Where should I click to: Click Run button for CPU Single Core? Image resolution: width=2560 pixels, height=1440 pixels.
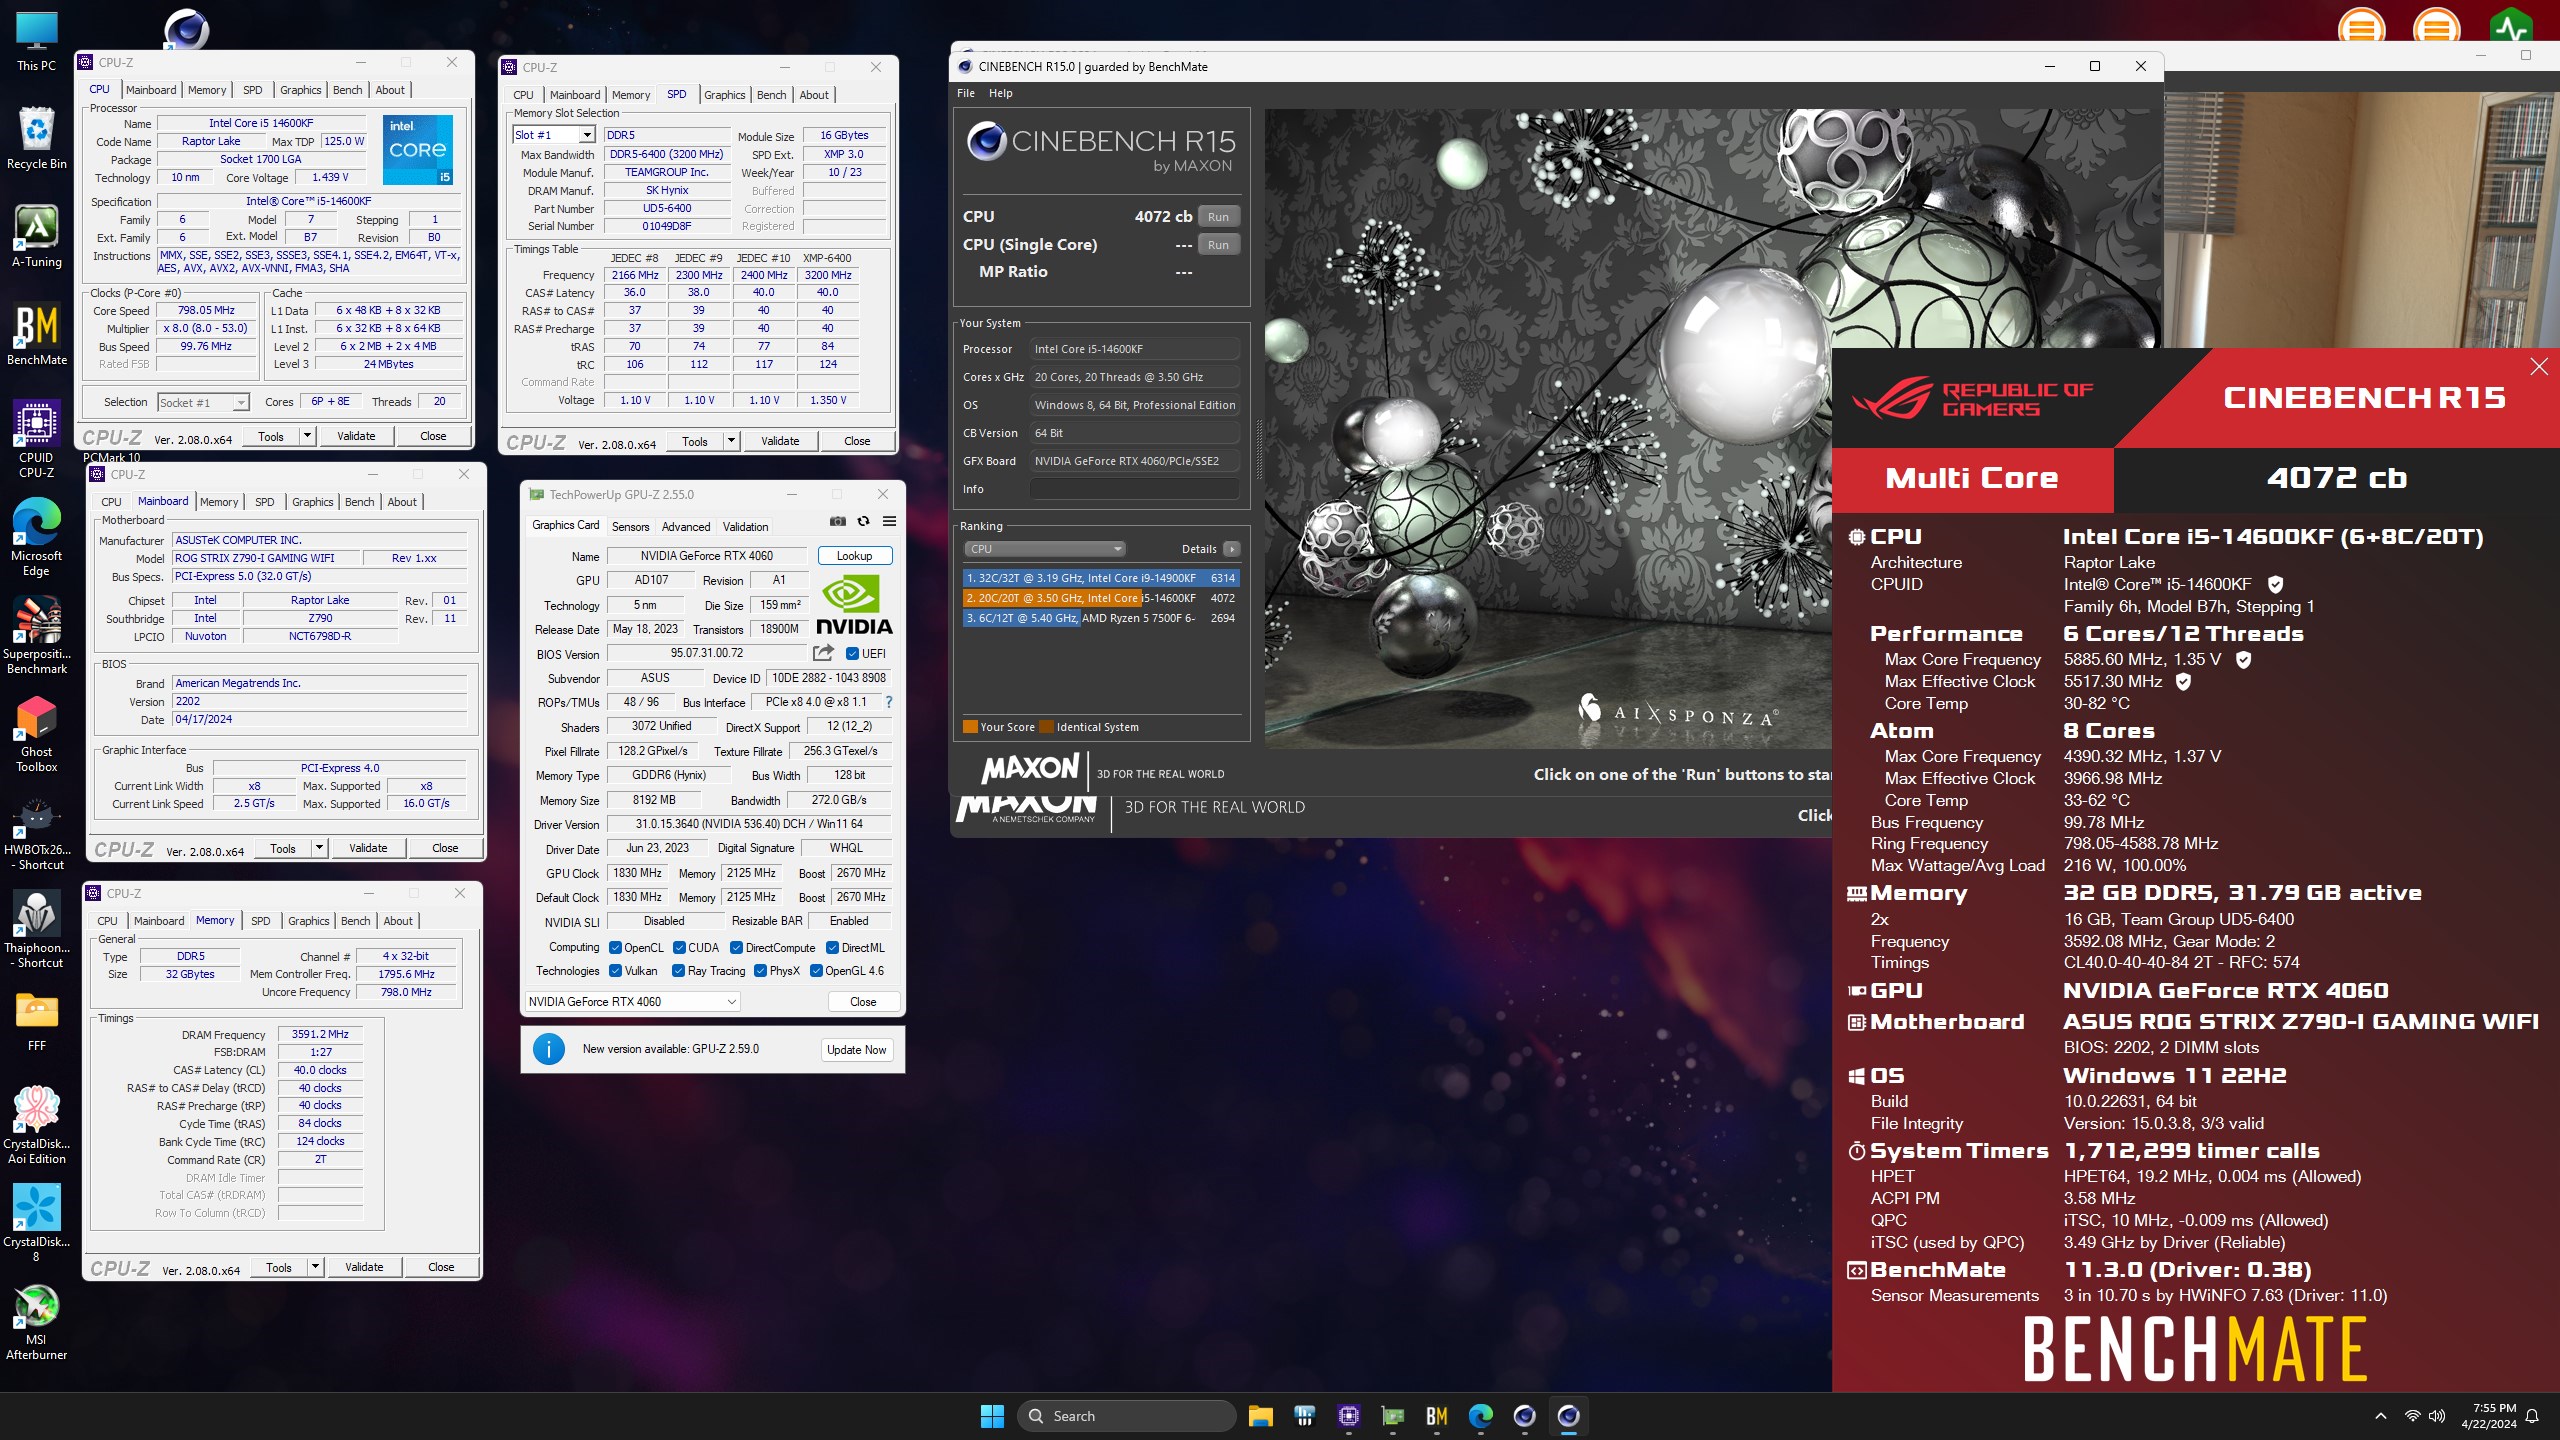click(1218, 245)
